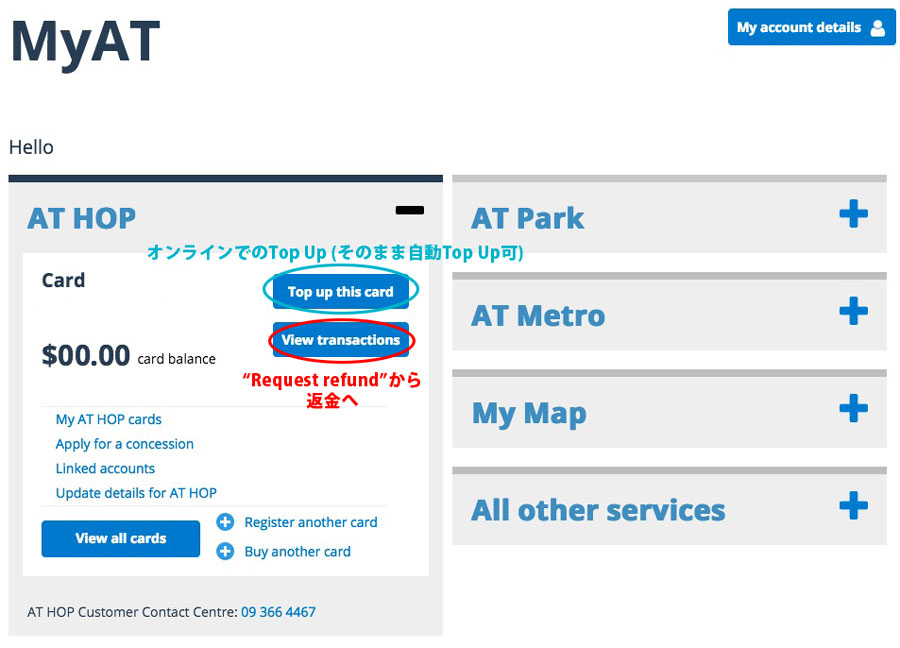Open My account details button
Screen dimensions: 900x648
(x=811, y=27)
